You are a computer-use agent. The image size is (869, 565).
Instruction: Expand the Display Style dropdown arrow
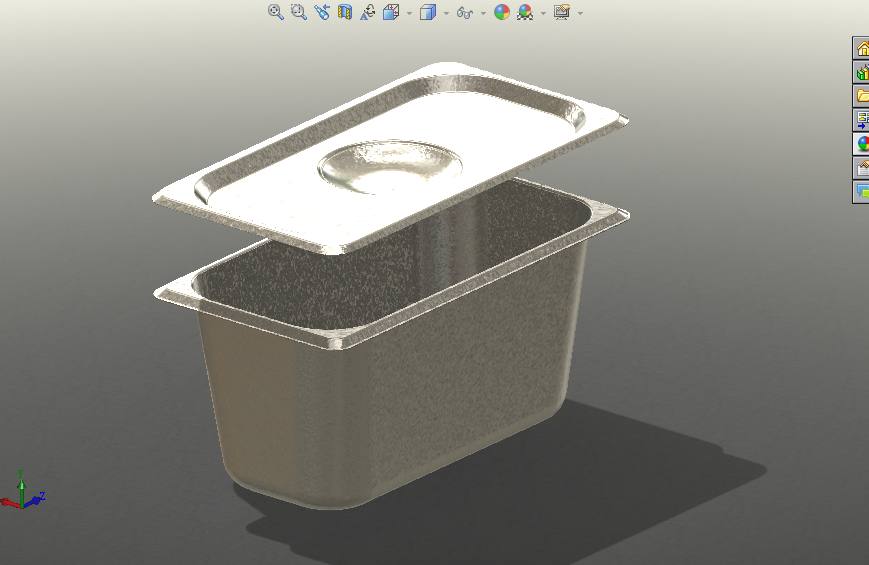pos(446,13)
